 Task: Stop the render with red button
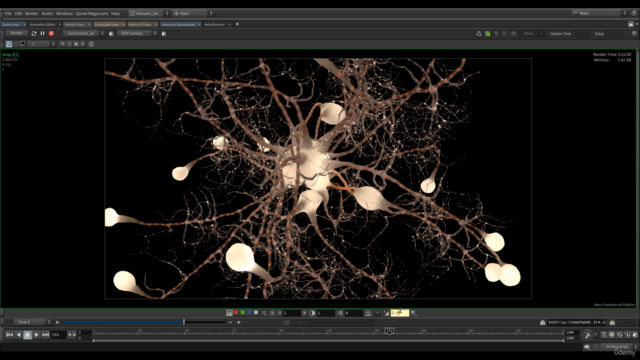[51, 33]
